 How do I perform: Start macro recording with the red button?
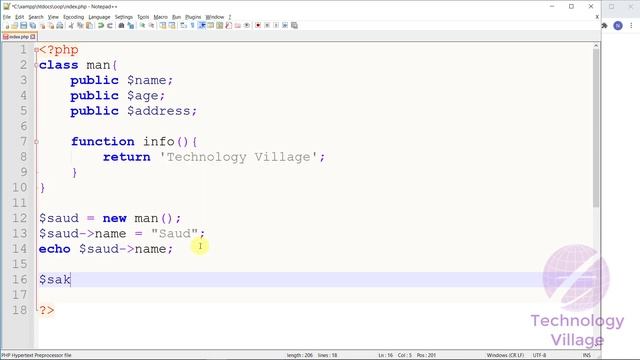tap(258, 26)
